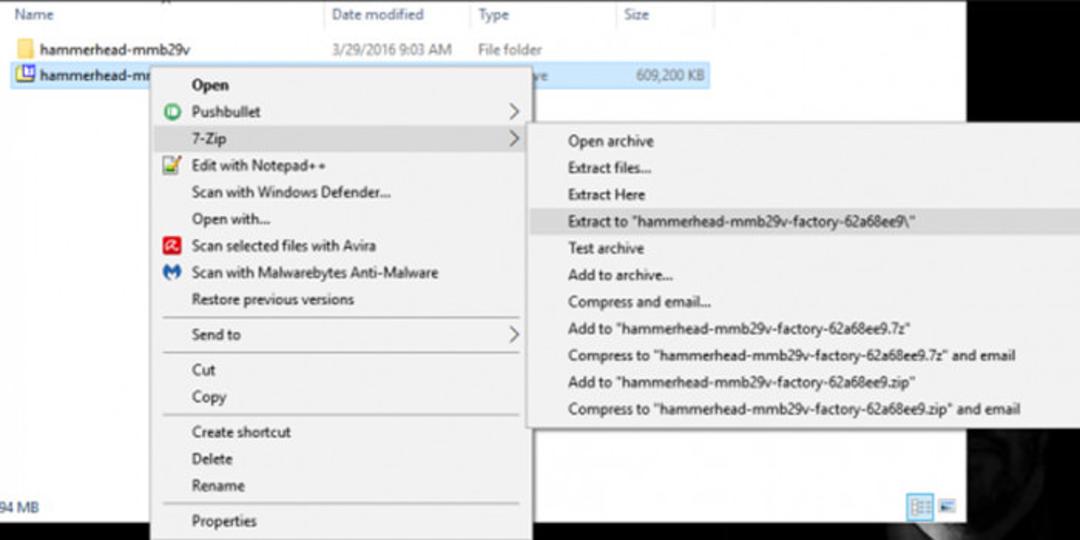
Task: Click the 3/29/2016 9:03 AM date
Action: pos(391,50)
